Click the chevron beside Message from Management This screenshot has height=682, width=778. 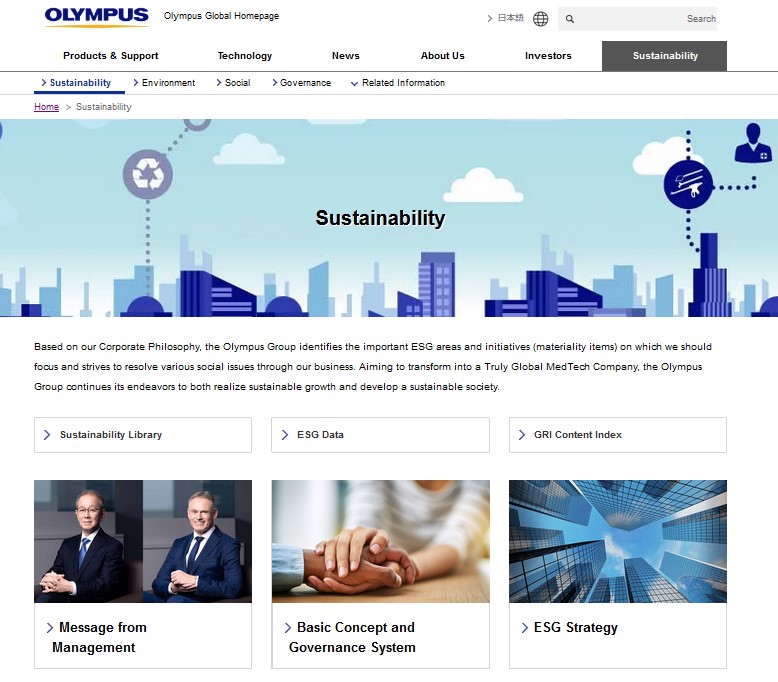50,628
